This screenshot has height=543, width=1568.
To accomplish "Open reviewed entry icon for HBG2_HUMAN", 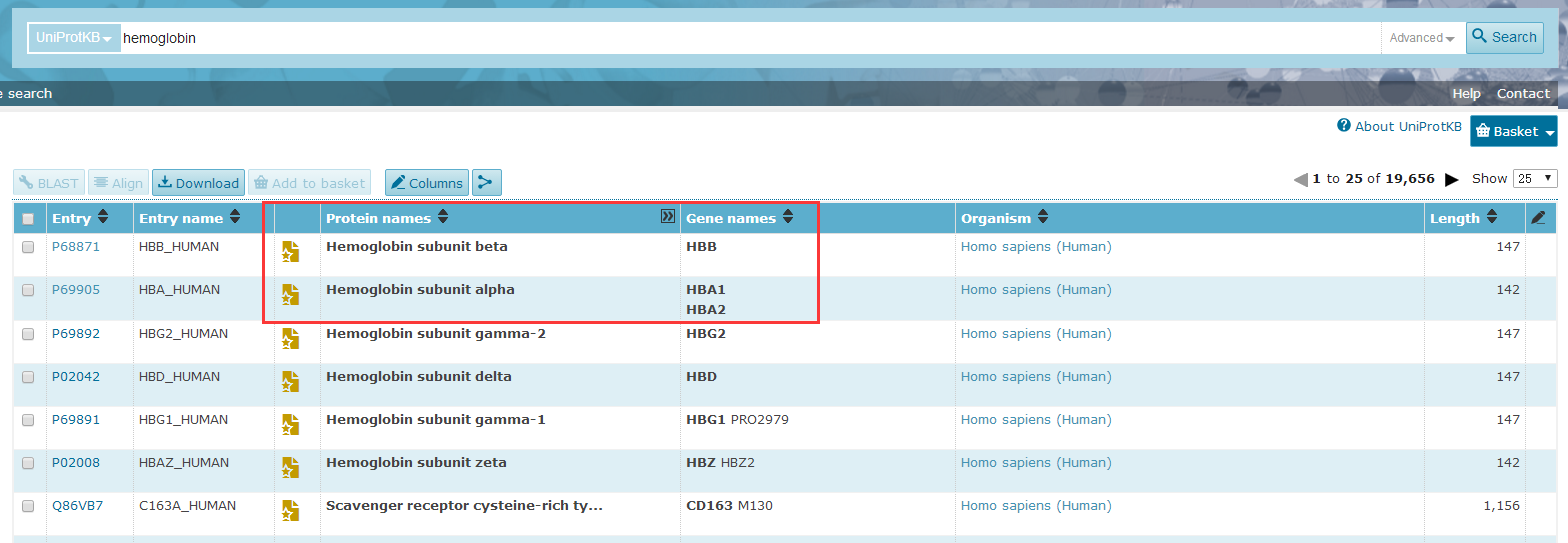I will tap(290, 338).
